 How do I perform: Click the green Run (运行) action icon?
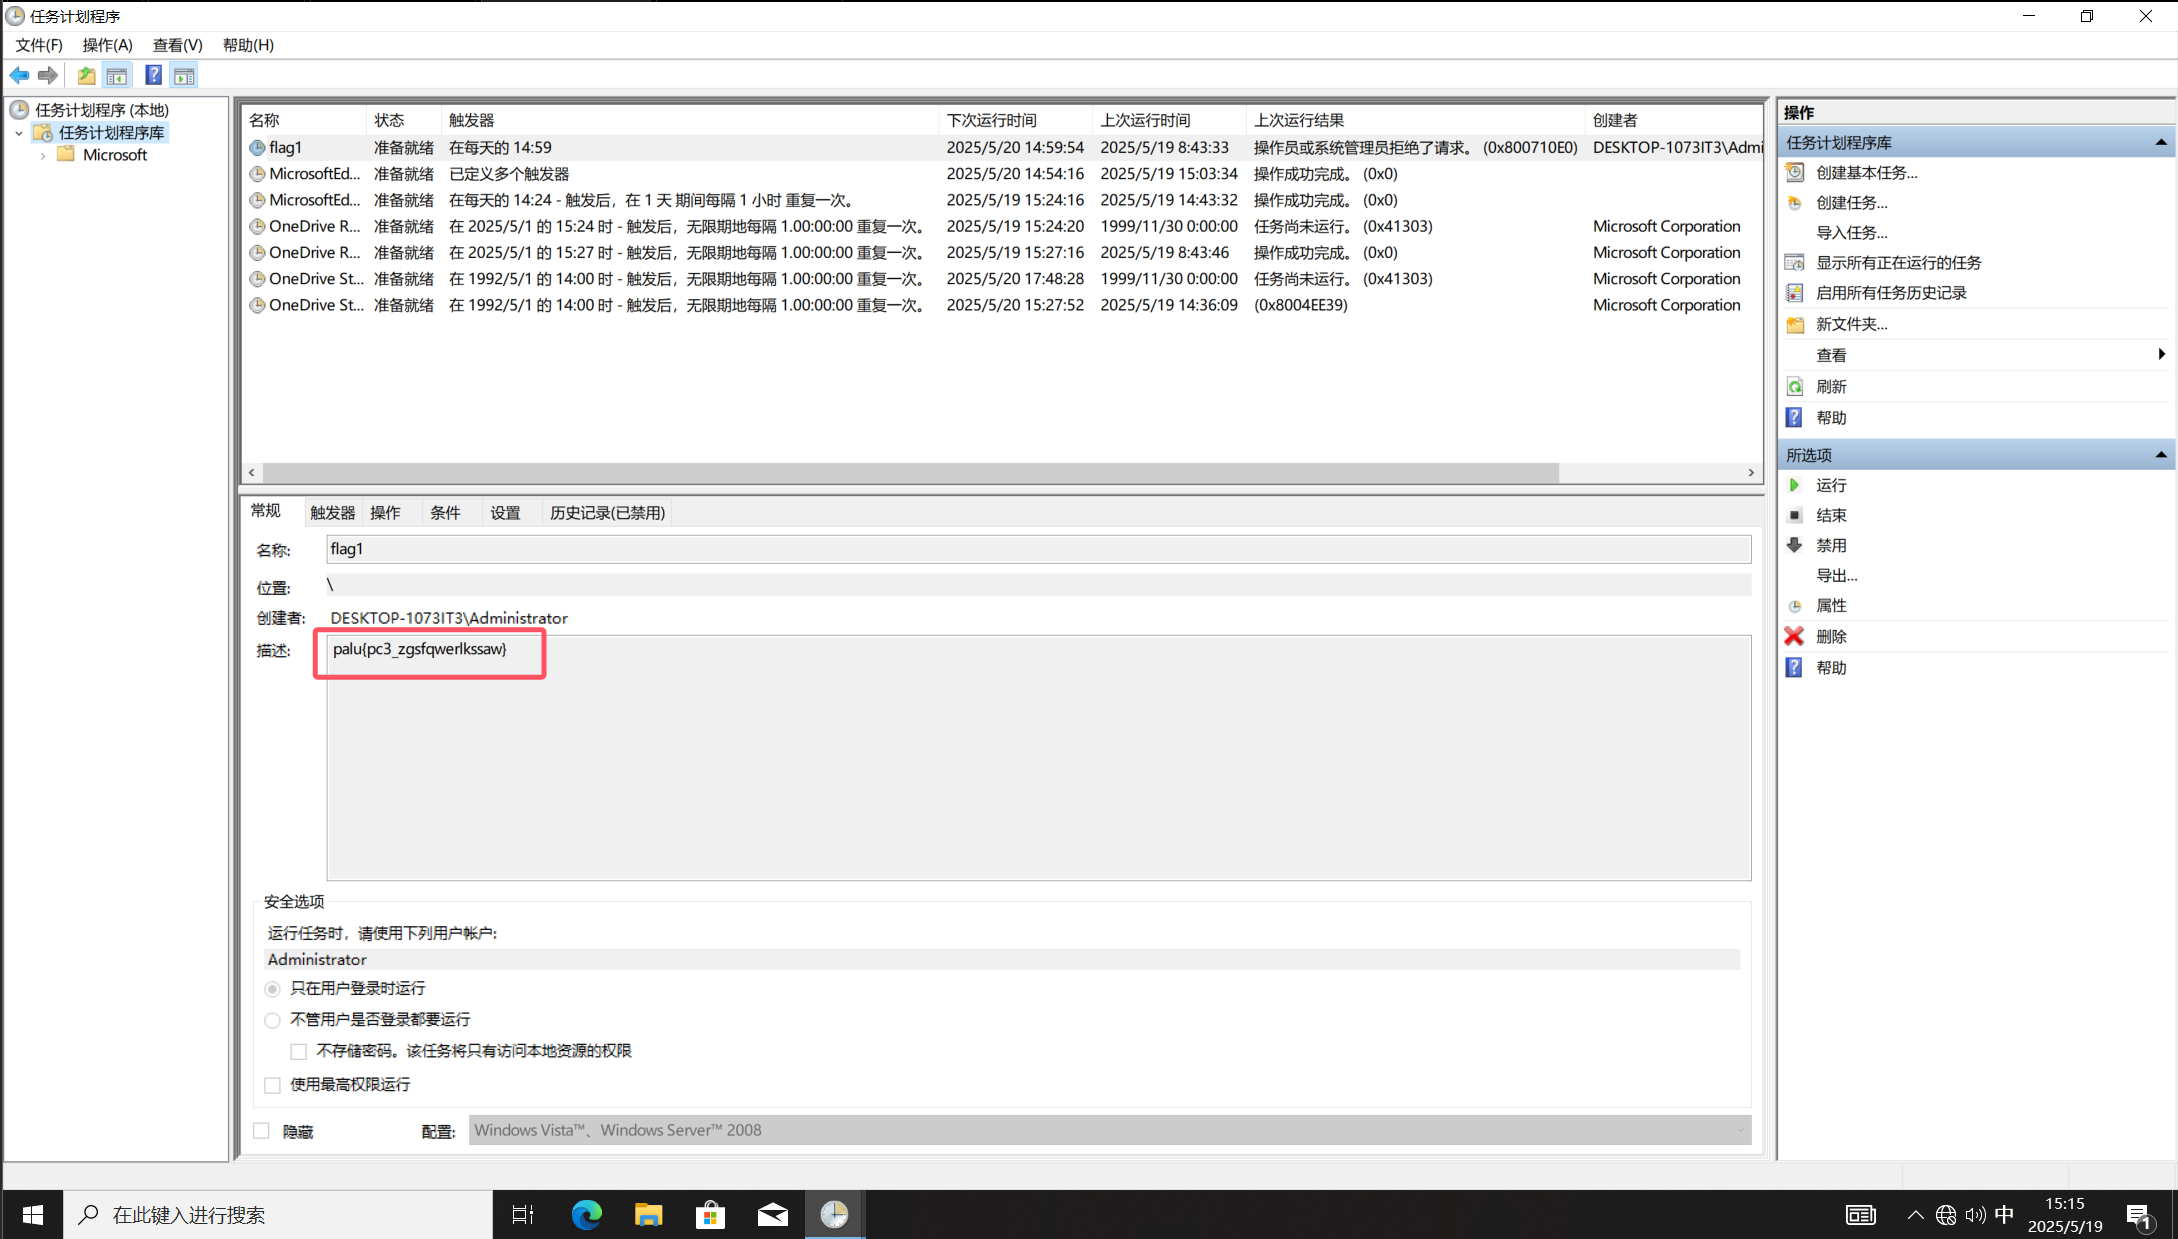[x=1794, y=485]
